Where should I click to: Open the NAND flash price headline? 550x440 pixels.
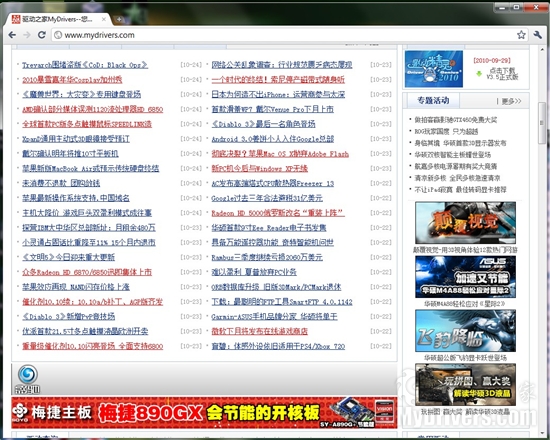(x=76, y=287)
